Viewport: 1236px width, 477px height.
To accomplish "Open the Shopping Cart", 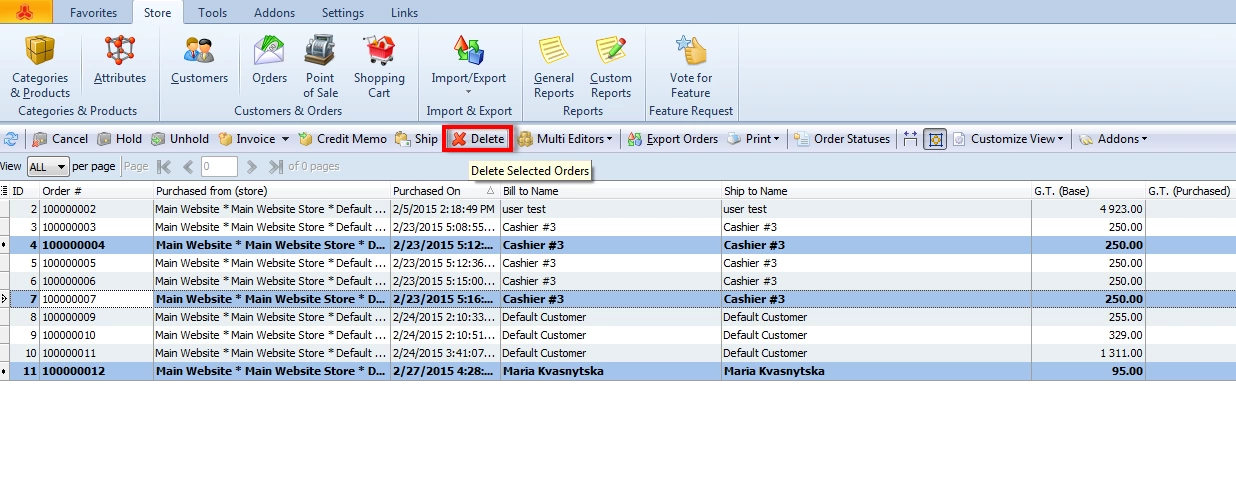I will 379,66.
